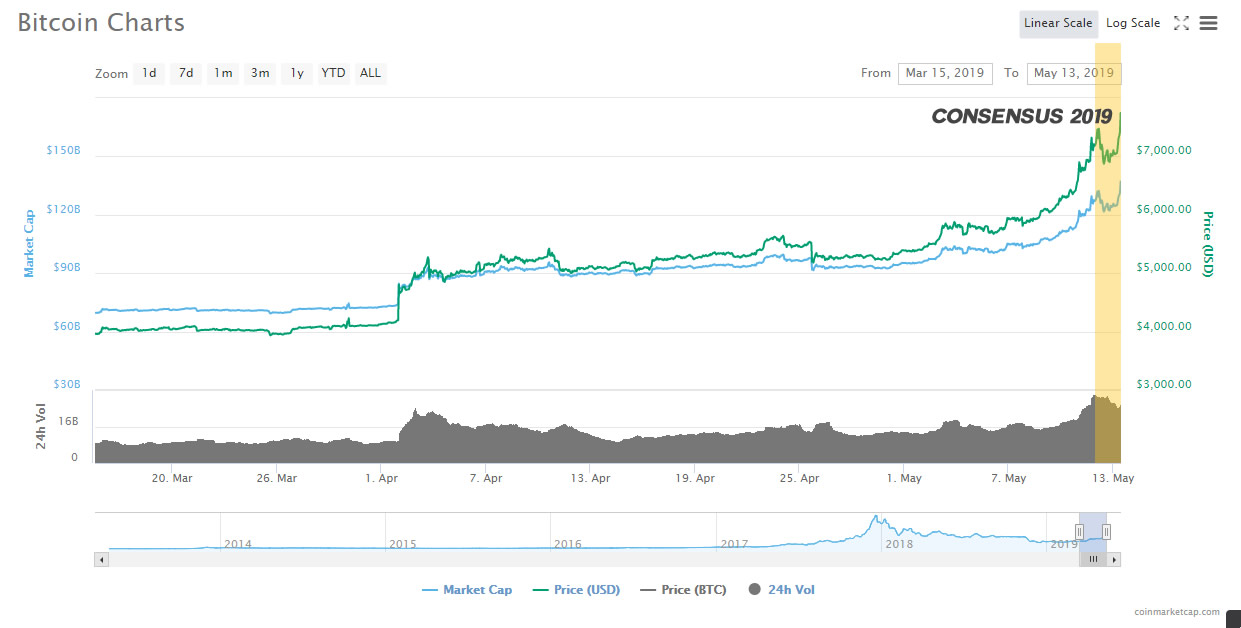
Task: Set zoom range to ALL
Action: (x=370, y=73)
